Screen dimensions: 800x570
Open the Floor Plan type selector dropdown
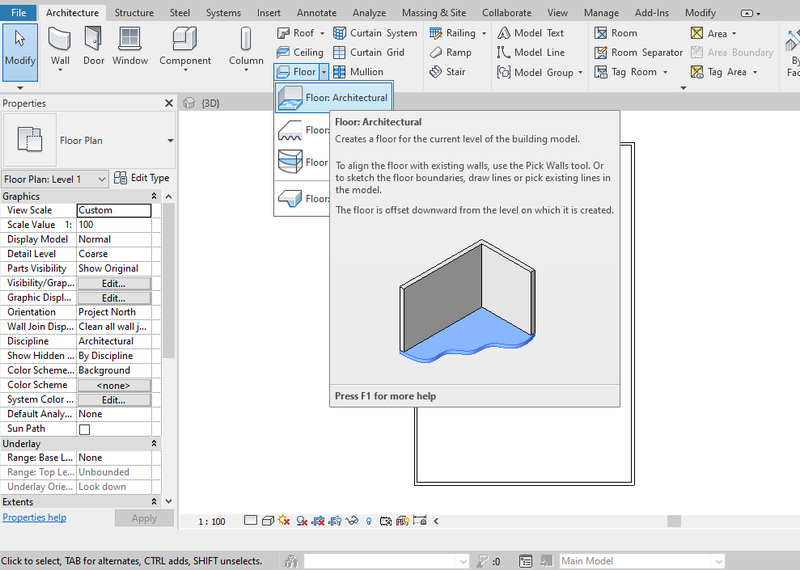[x=170, y=140]
